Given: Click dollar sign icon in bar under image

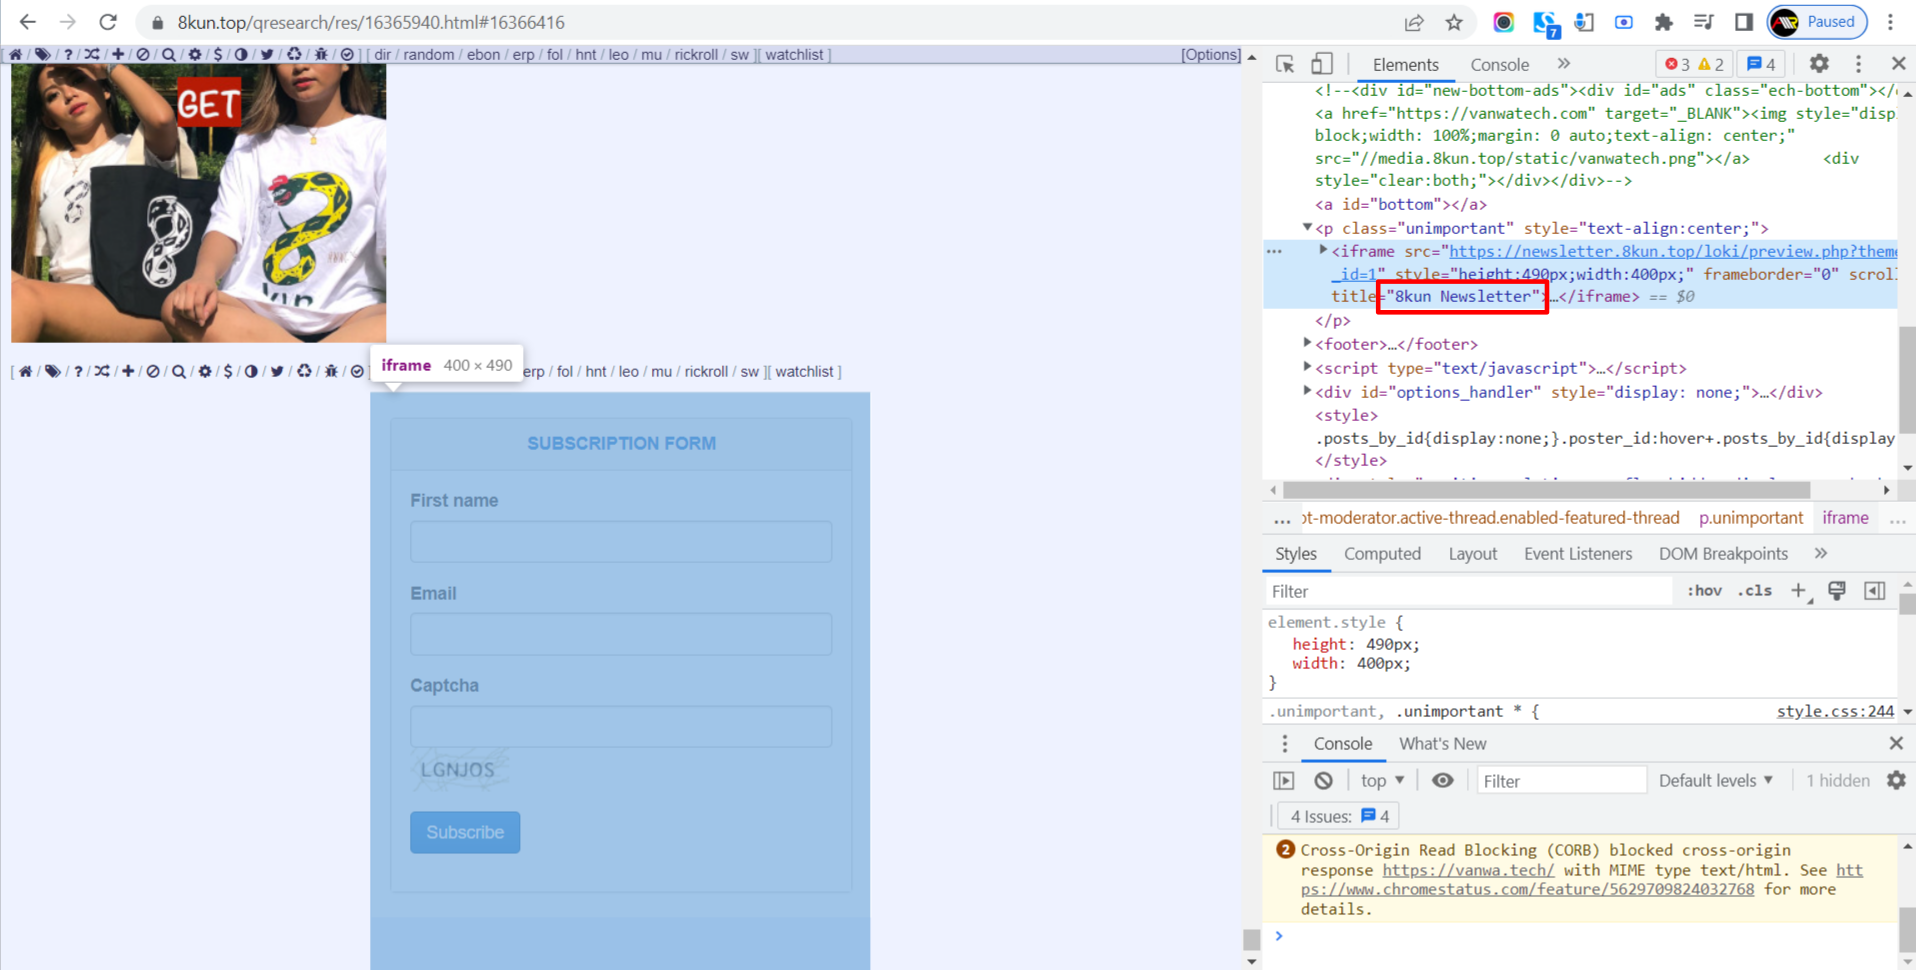Looking at the screenshot, I should tap(228, 372).
